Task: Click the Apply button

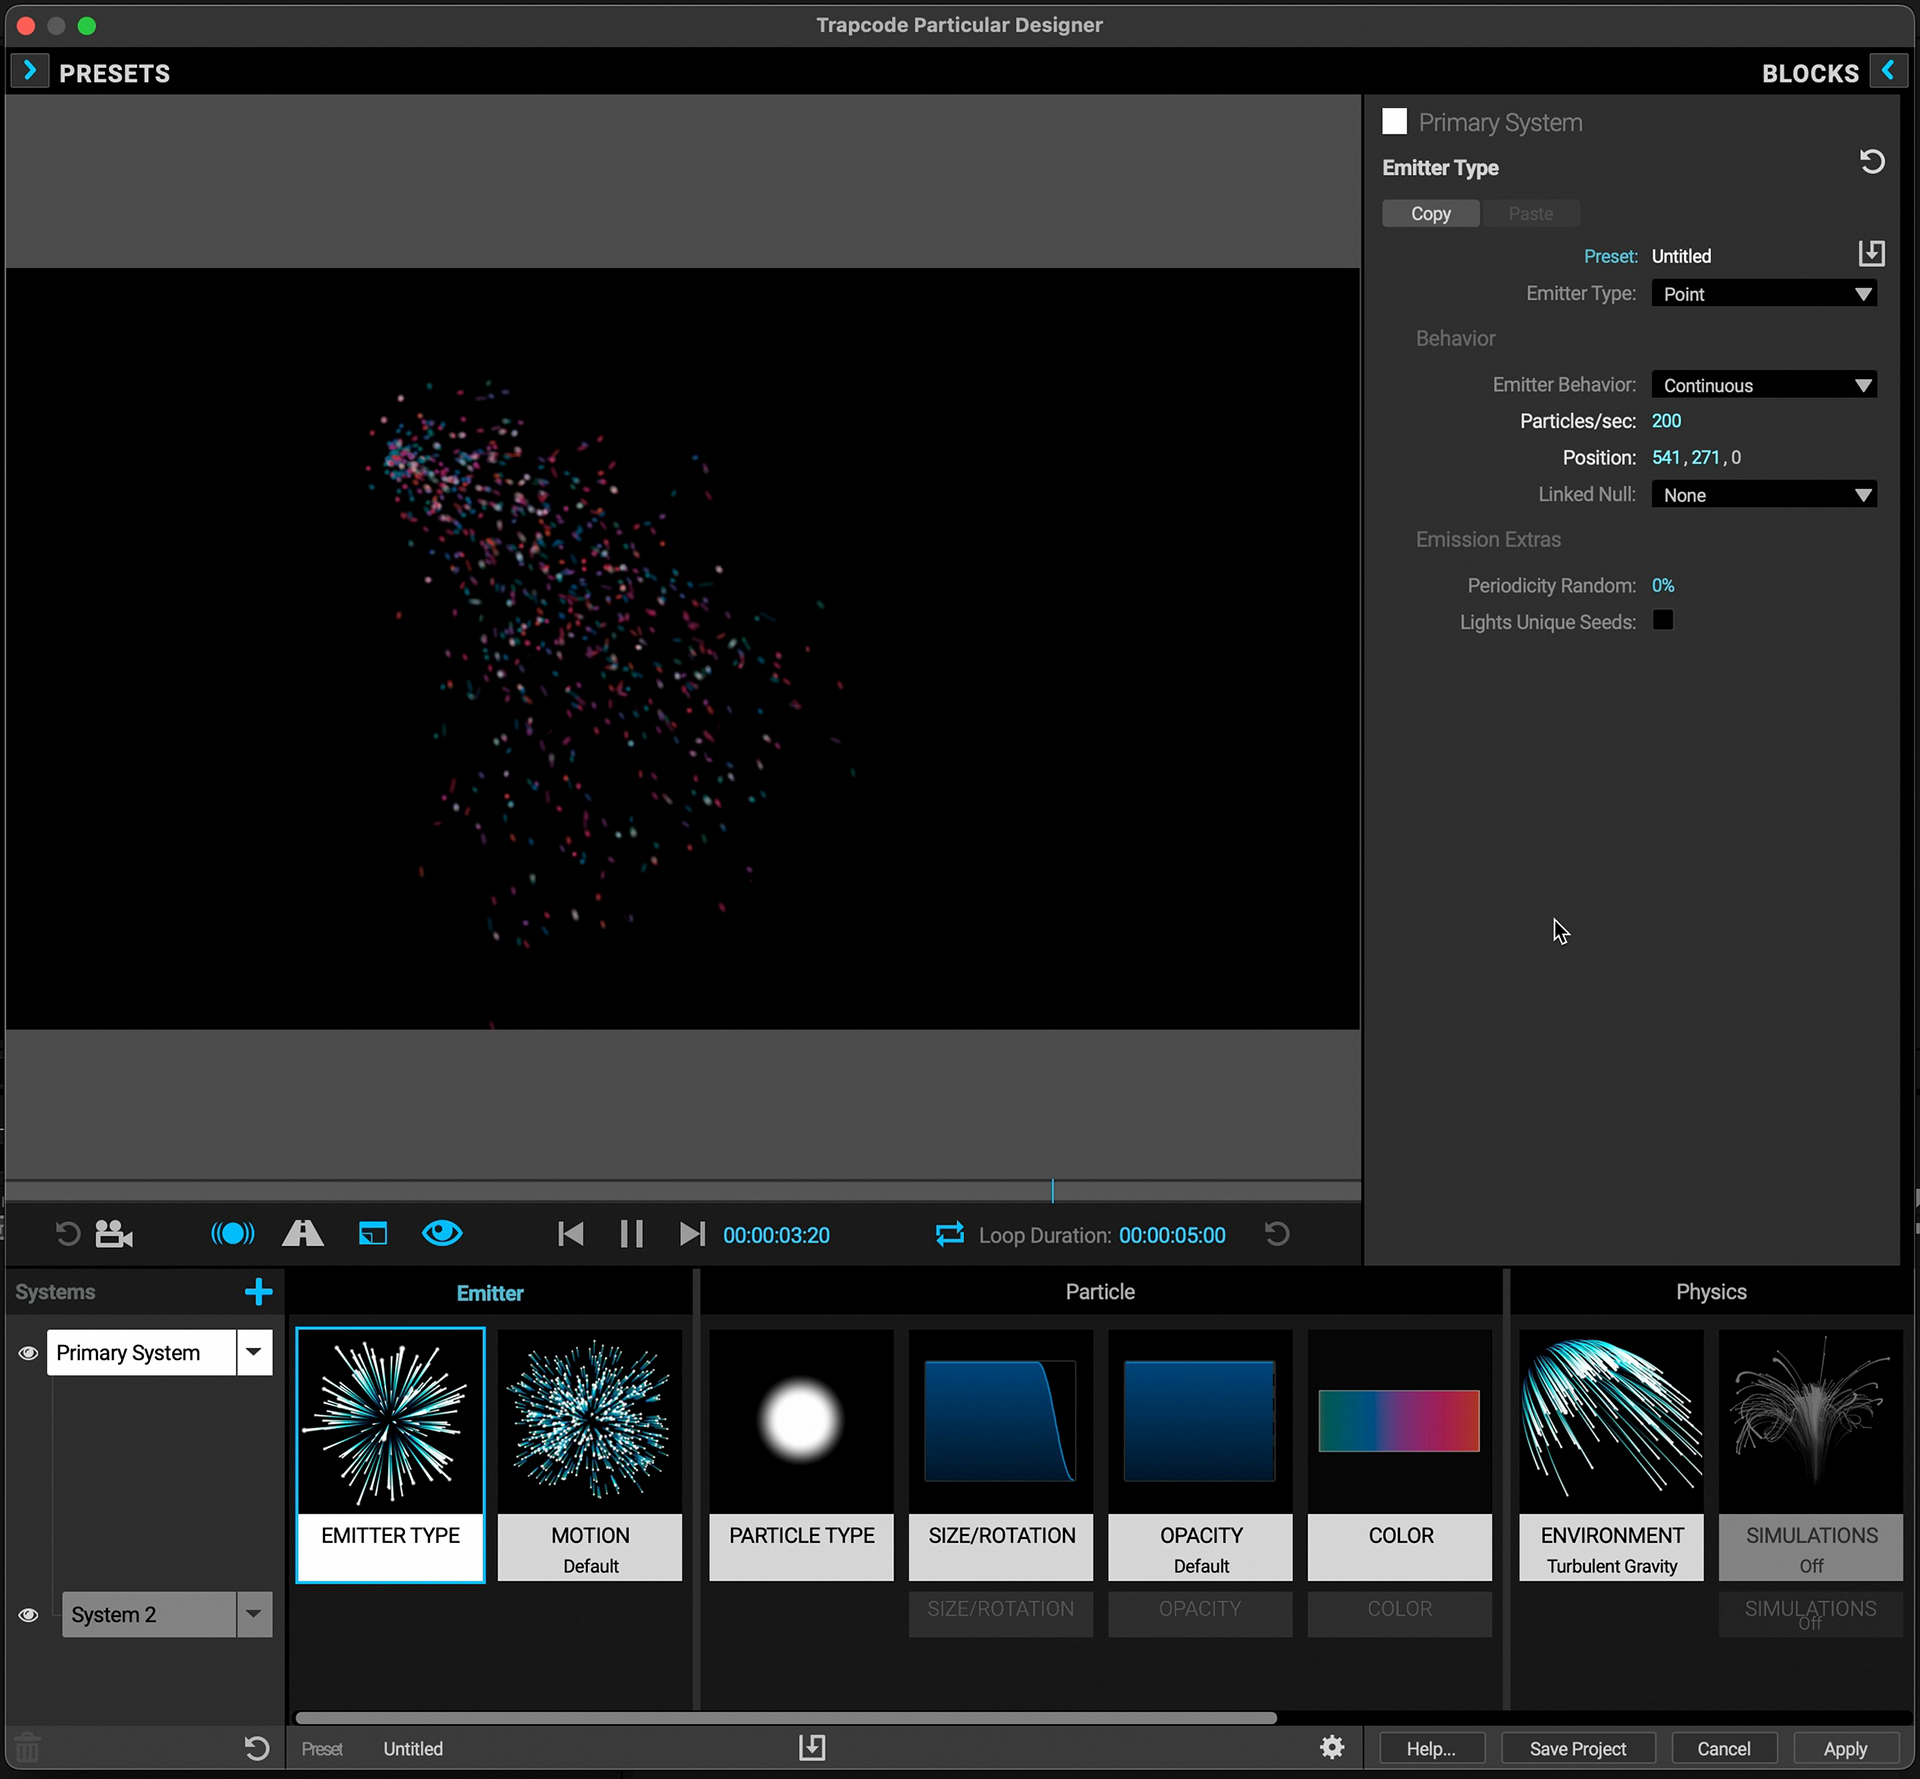Action: coord(1844,1748)
